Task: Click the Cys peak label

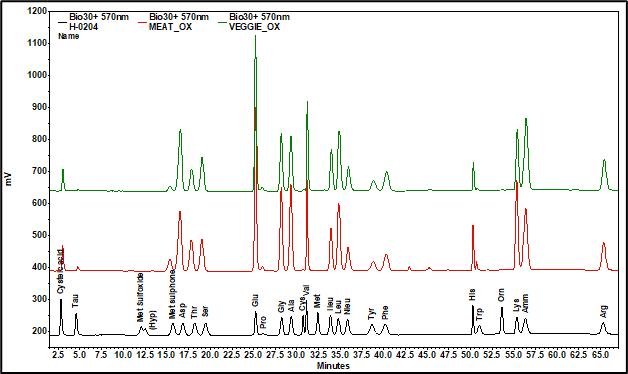Action: [x=301, y=303]
